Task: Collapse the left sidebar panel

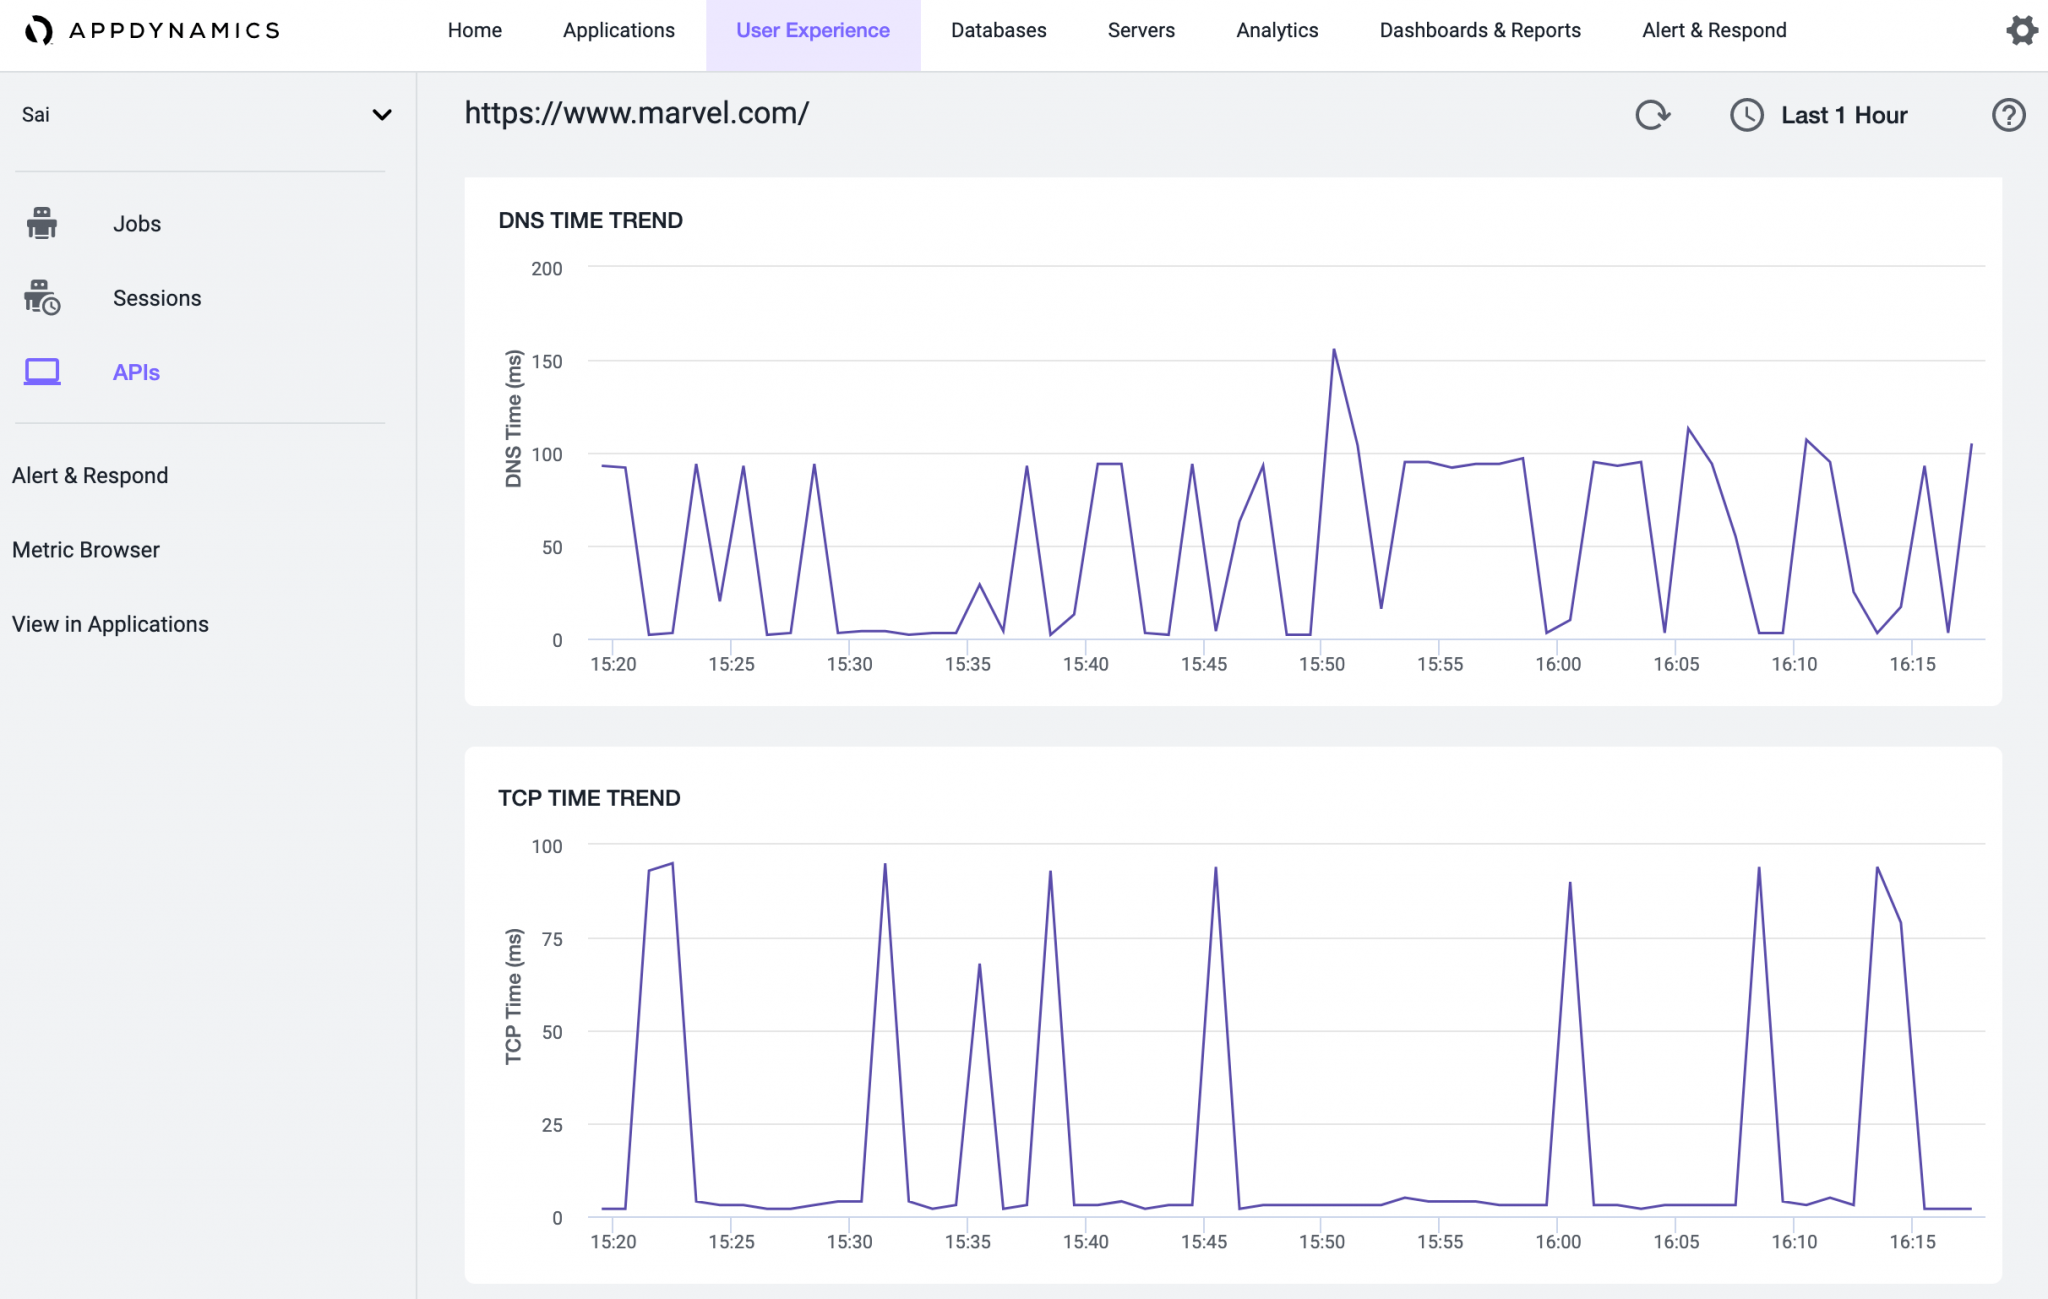Action: 381,115
